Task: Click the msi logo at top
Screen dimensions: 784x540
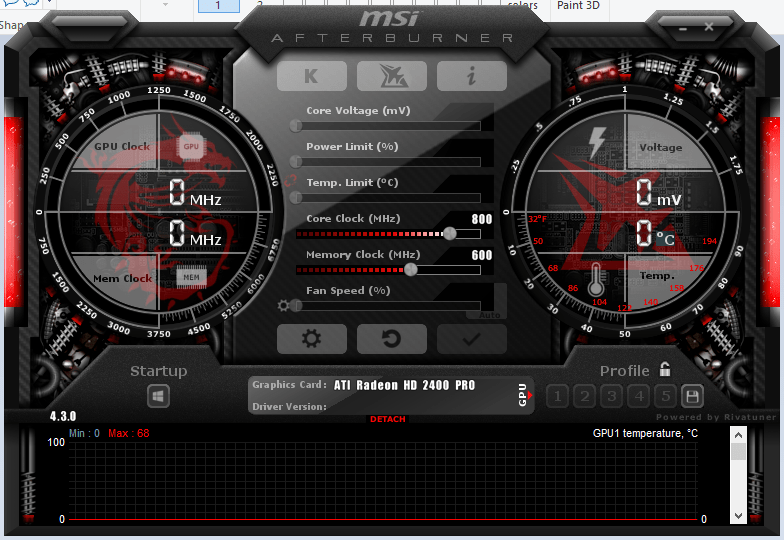Action: [389, 19]
